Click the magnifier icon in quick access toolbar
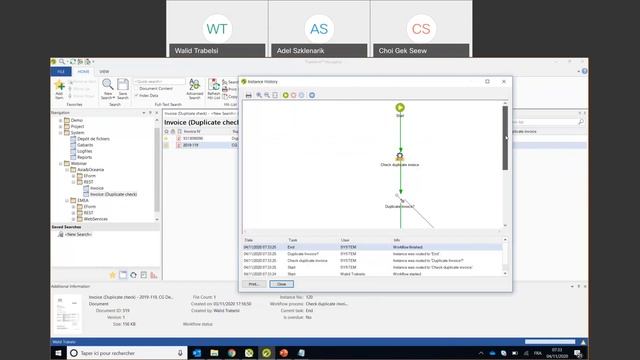Screen dimensions: 640x360 [62, 62]
